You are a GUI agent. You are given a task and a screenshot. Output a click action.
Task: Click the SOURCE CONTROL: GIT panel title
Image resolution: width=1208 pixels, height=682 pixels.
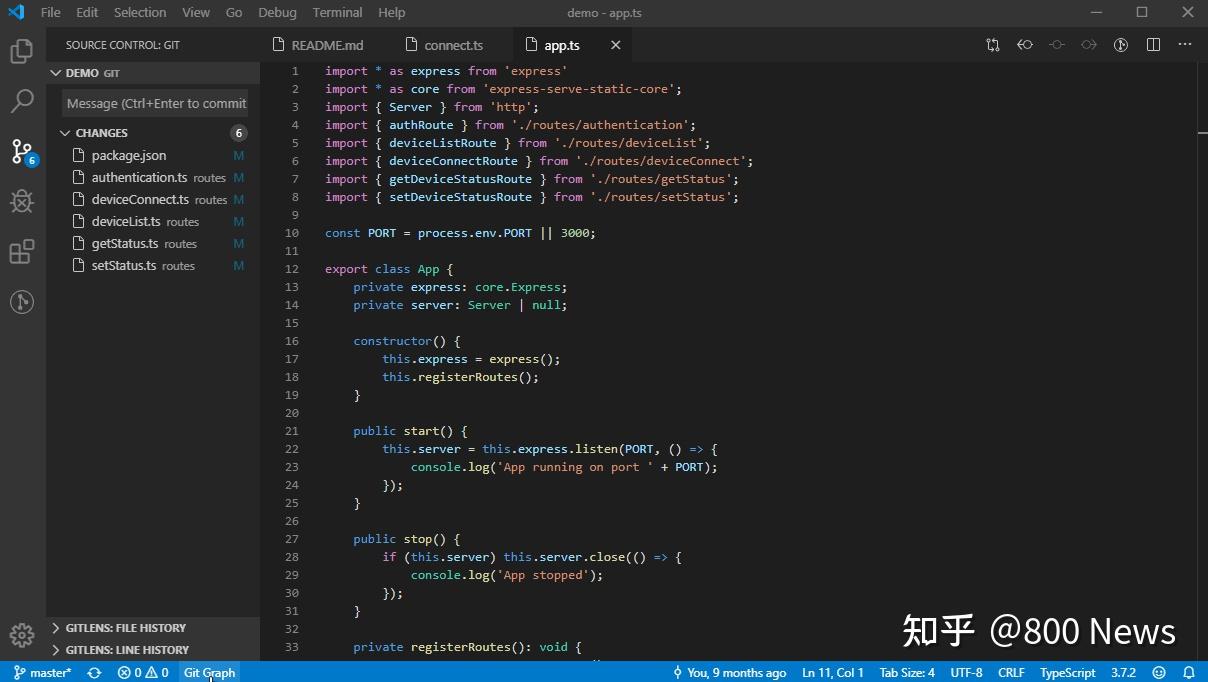click(123, 45)
